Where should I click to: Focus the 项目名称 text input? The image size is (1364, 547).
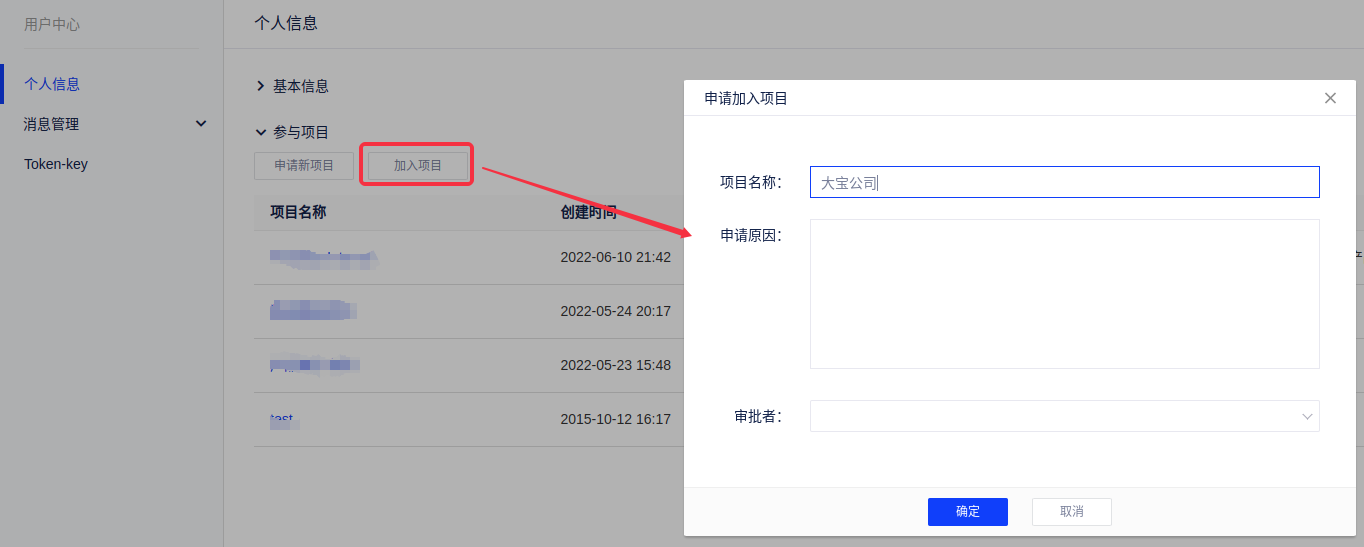pos(1064,182)
